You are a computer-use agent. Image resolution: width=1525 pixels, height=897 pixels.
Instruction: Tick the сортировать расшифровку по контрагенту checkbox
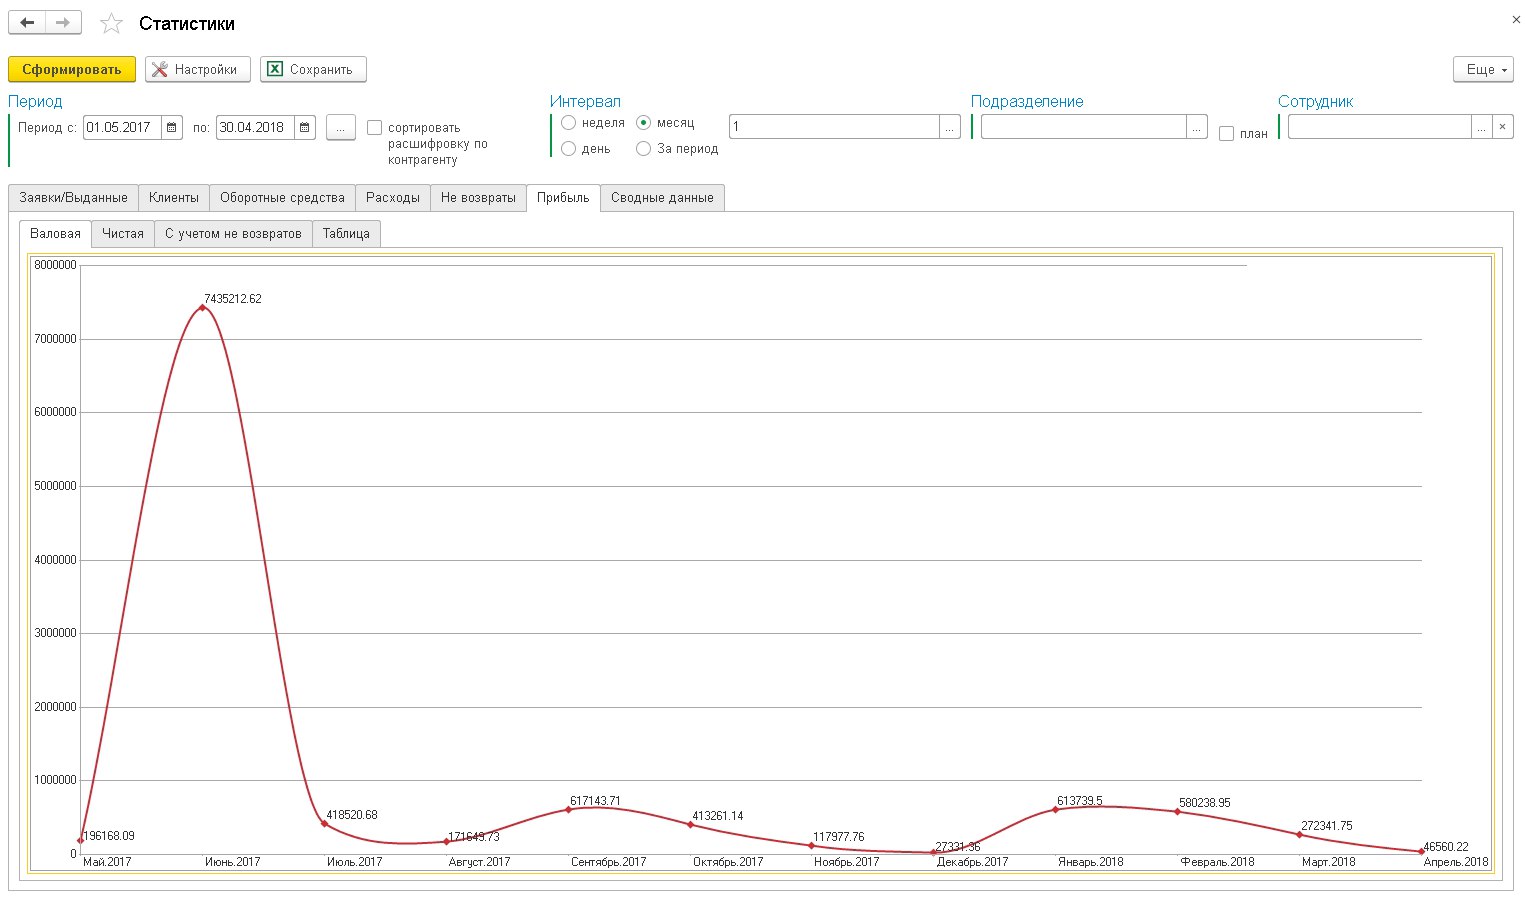click(x=375, y=128)
